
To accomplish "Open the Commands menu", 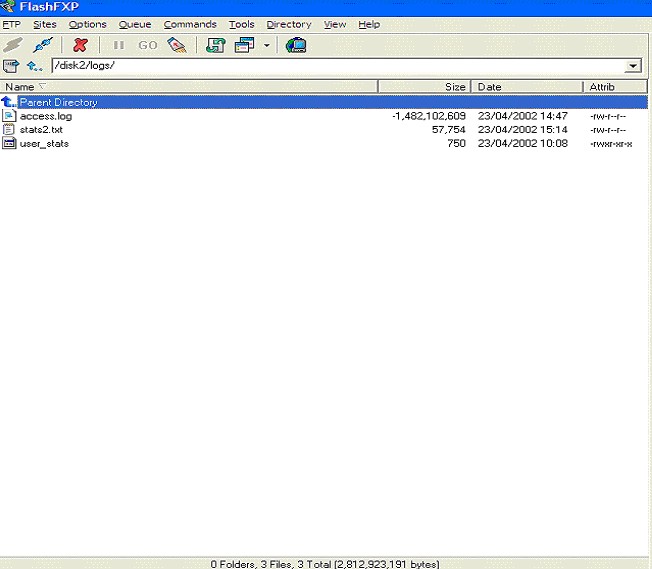I will coord(190,24).
